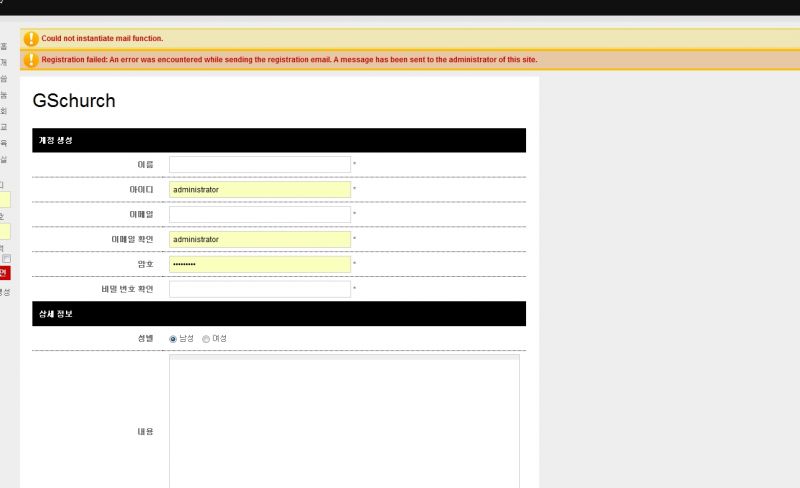Click the warning icon beside Registration failed message
Screen dimensions: 800x488
[31, 60]
